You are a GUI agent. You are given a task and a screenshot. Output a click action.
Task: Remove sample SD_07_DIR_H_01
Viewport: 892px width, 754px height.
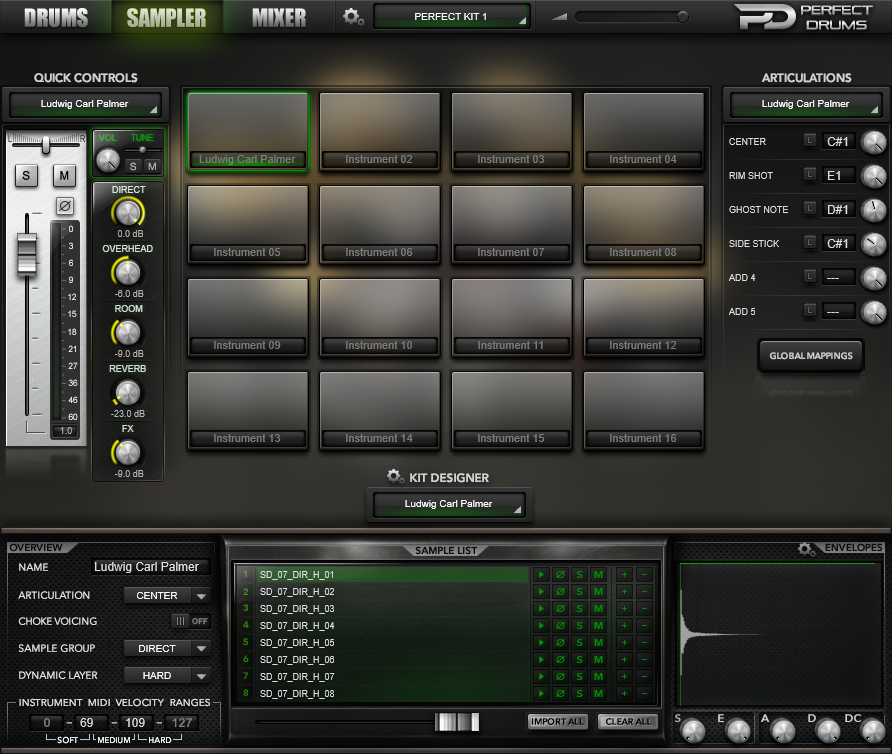coord(645,575)
